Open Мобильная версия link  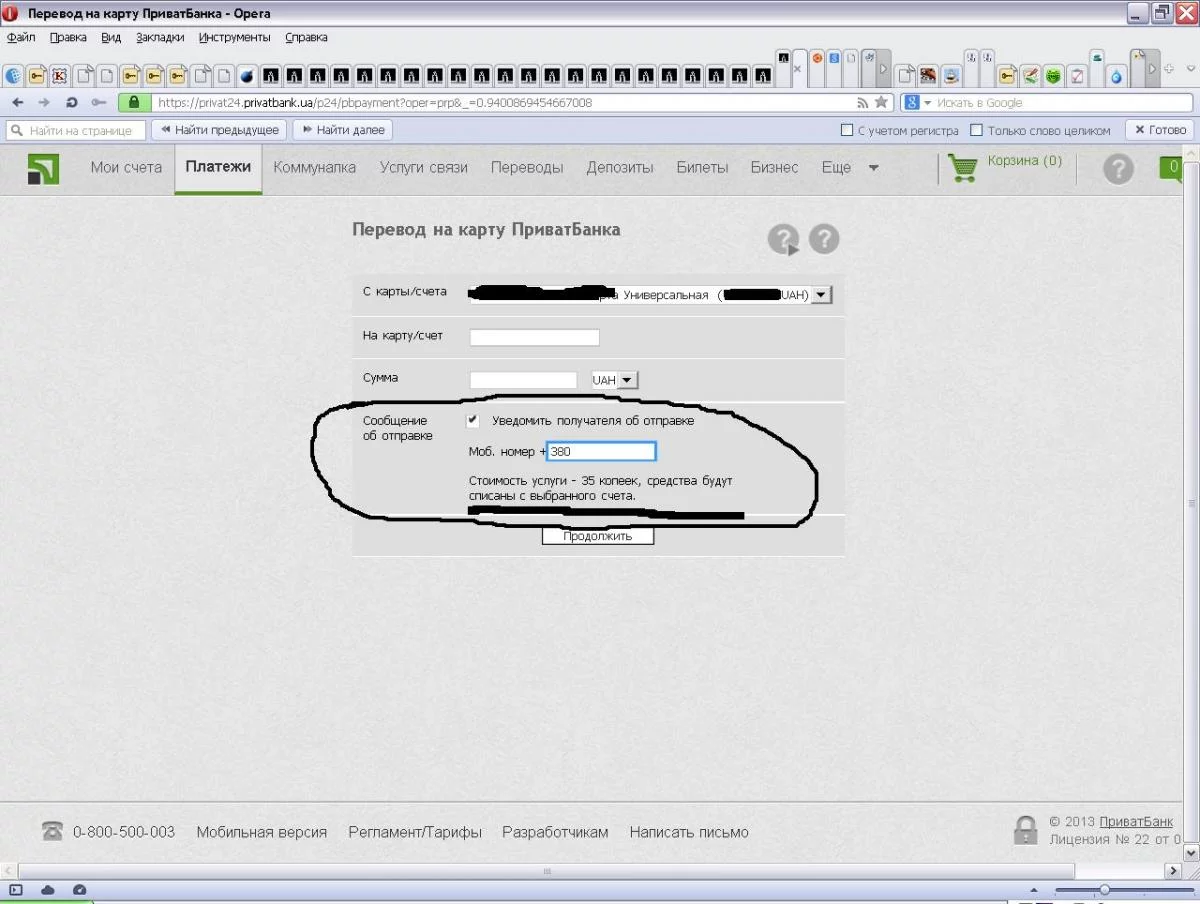[262, 832]
